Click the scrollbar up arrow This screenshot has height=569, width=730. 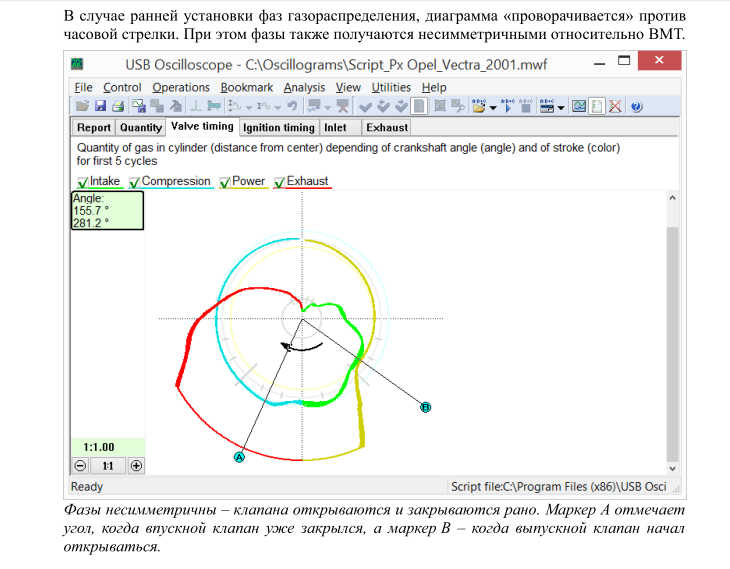point(672,197)
